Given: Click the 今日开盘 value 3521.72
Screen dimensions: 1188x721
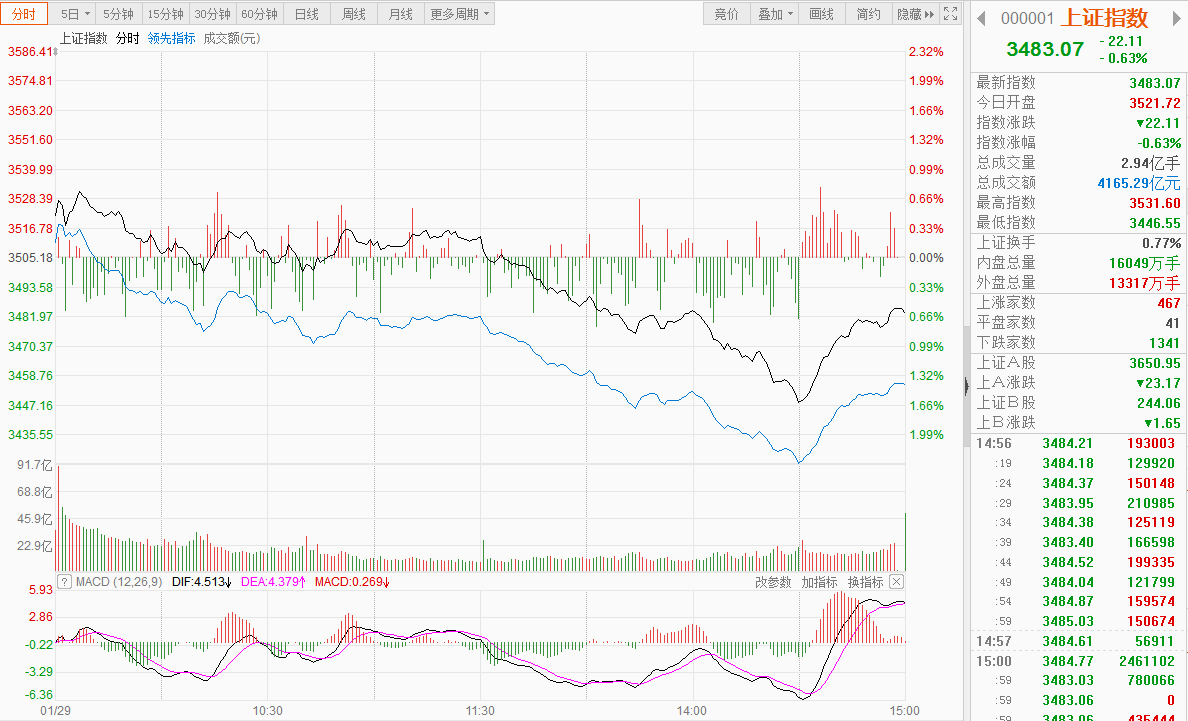Looking at the screenshot, I should 1155,103.
